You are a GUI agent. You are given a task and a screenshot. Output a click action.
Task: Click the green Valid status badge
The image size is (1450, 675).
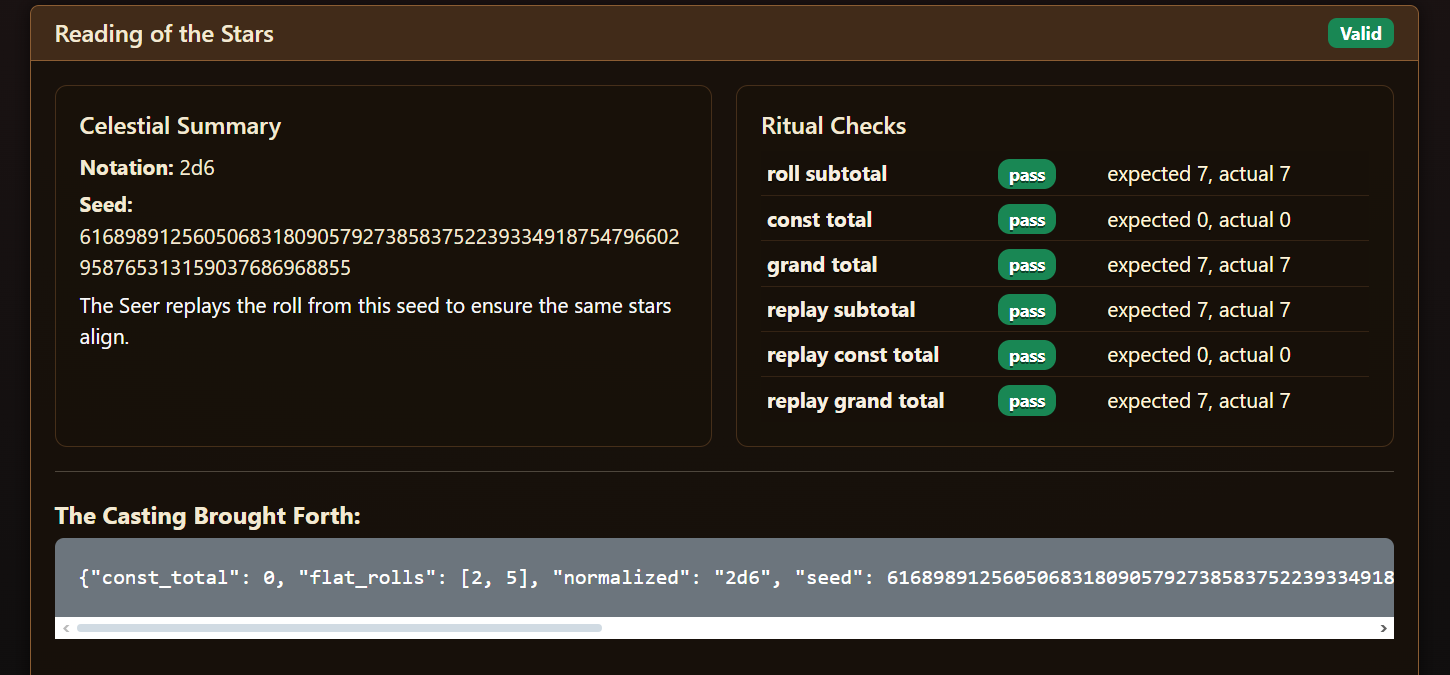point(1360,33)
